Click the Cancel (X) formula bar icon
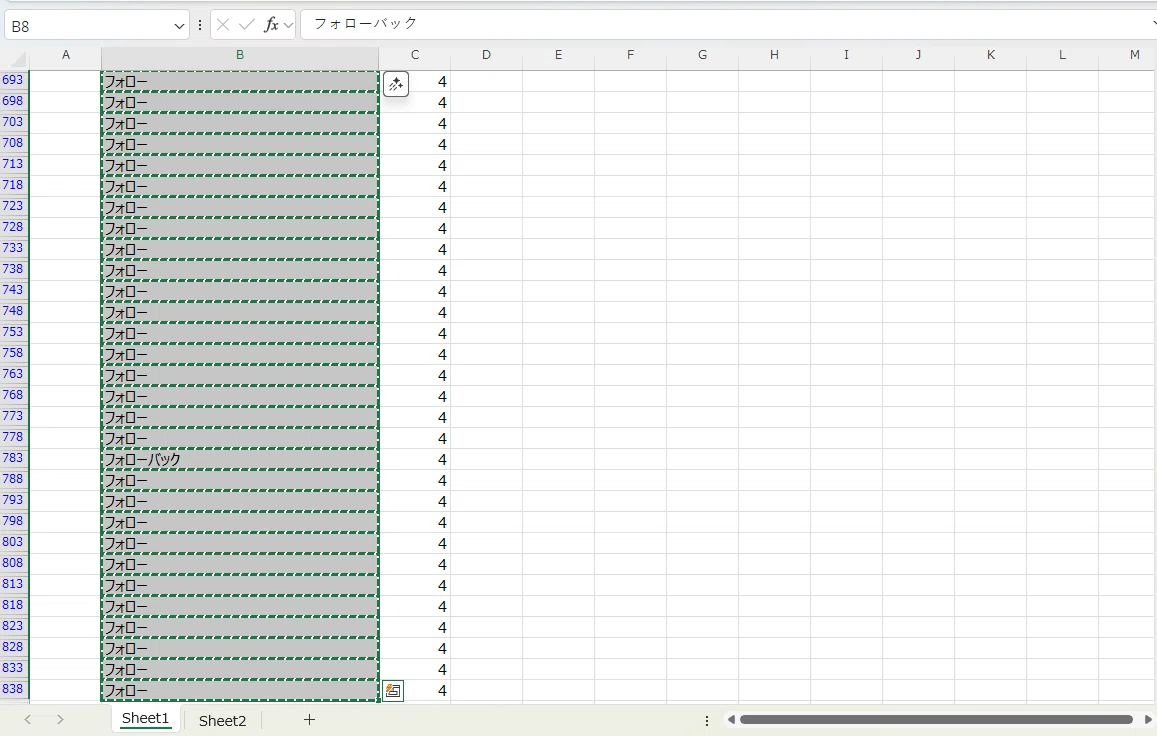This screenshot has height=736, width=1157. click(x=223, y=25)
